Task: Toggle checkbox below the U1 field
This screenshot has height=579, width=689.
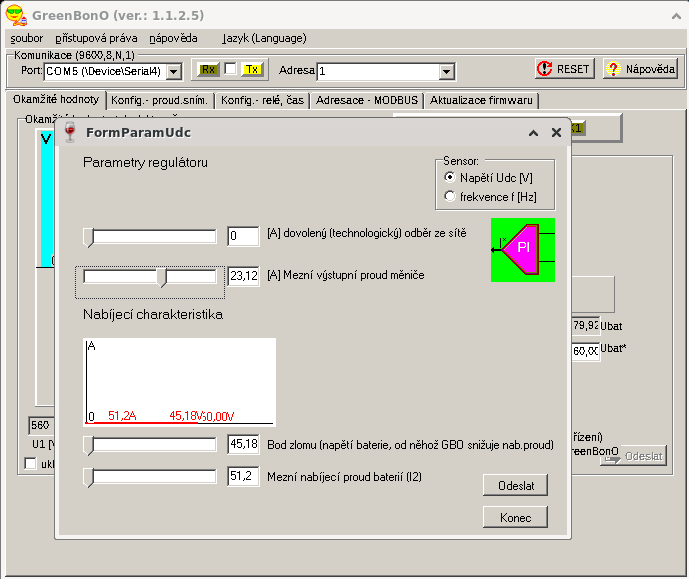Action: point(30,463)
